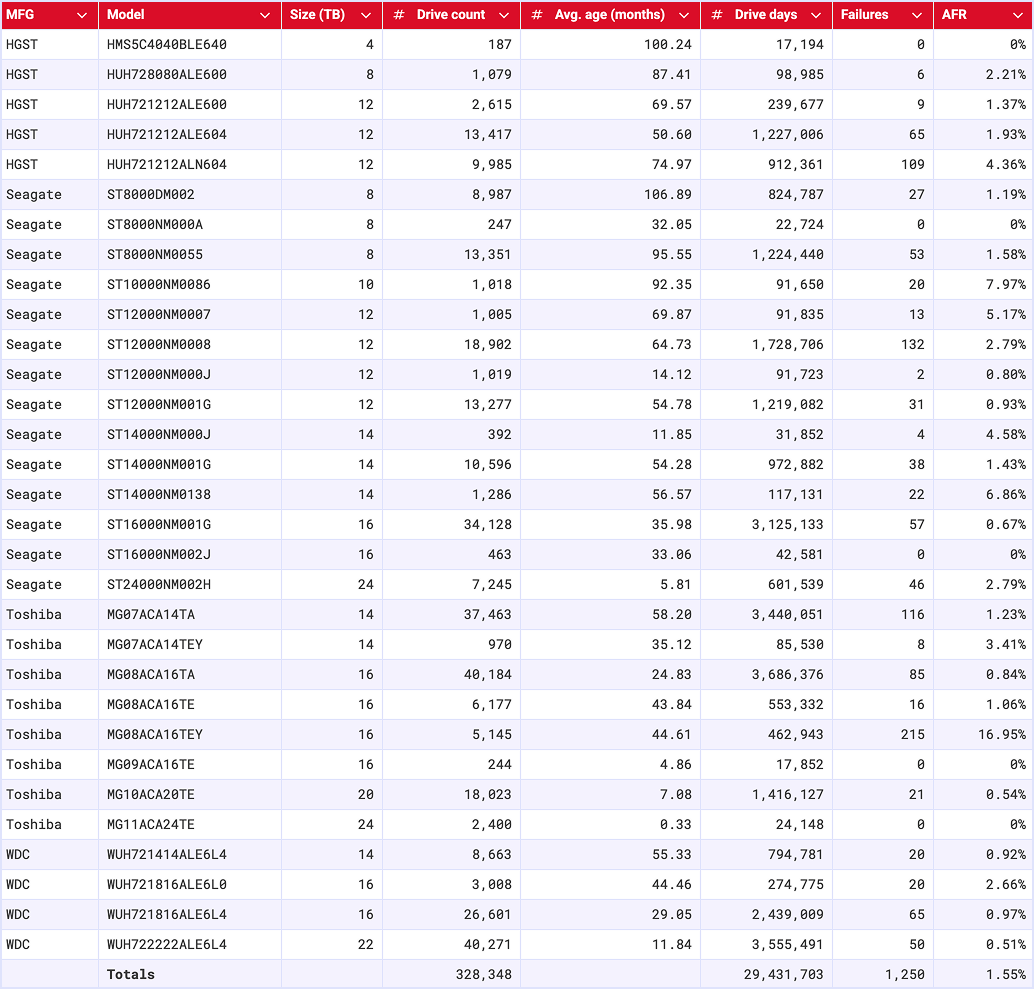1034x989 pixels.
Task: Open the Size (TB) column dropdown
Action: (366, 15)
